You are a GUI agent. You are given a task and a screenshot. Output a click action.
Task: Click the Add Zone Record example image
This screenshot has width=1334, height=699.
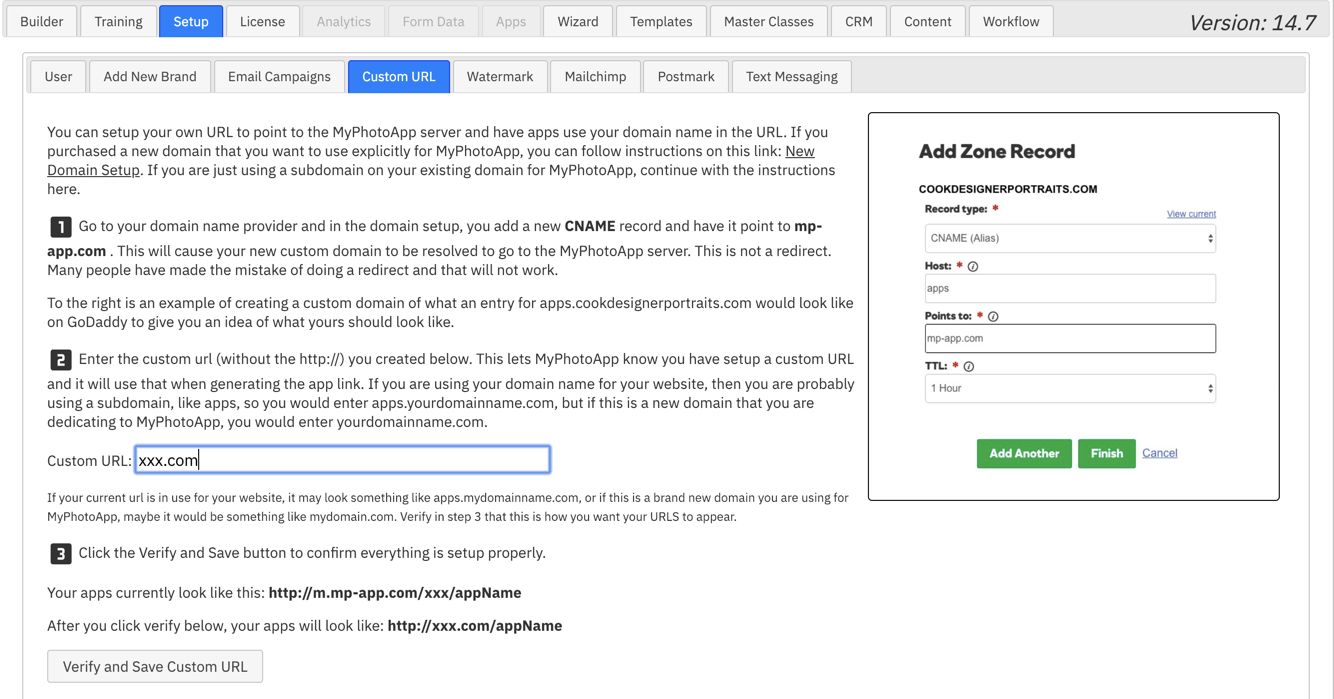click(1073, 306)
